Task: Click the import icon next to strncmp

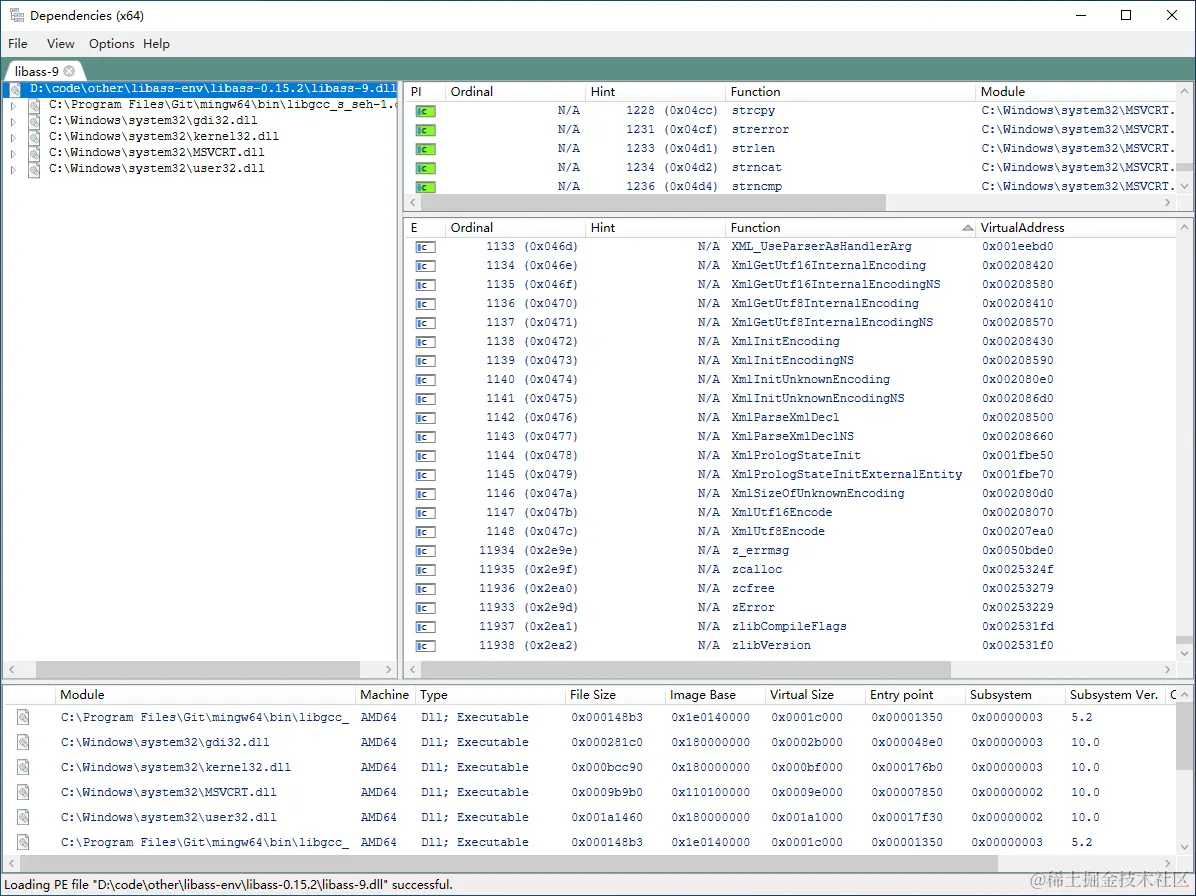Action: point(425,187)
